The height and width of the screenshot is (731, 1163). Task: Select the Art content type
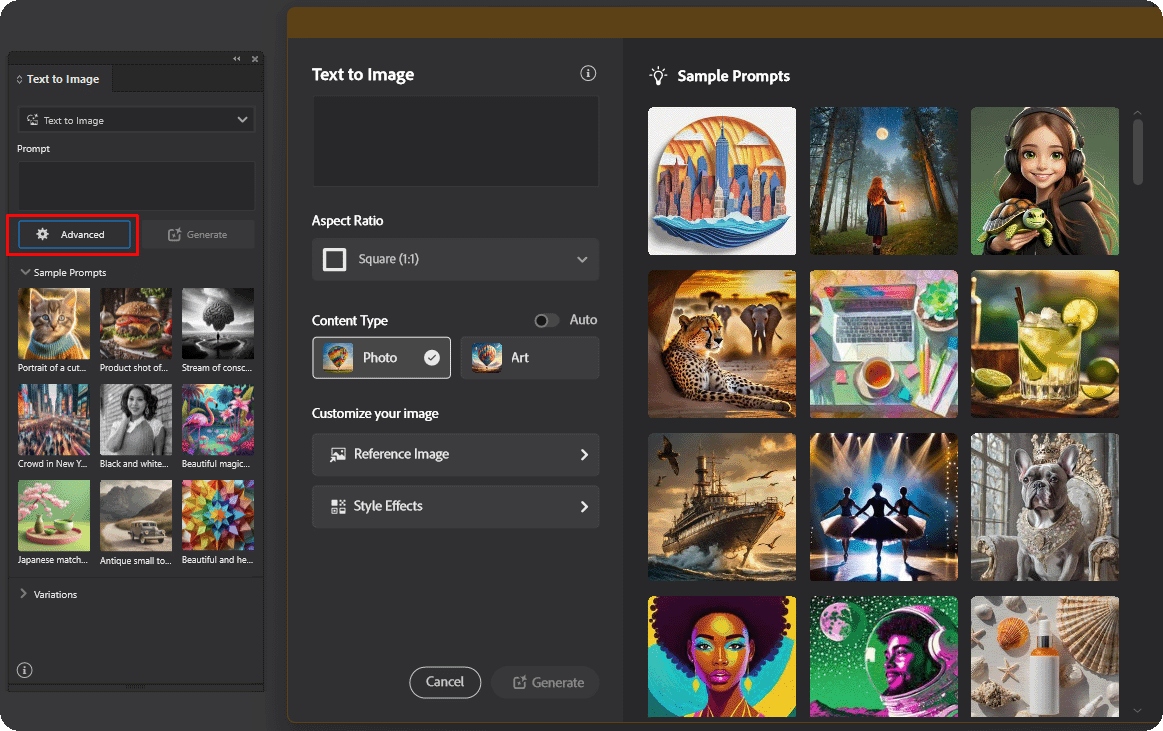coord(529,357)
